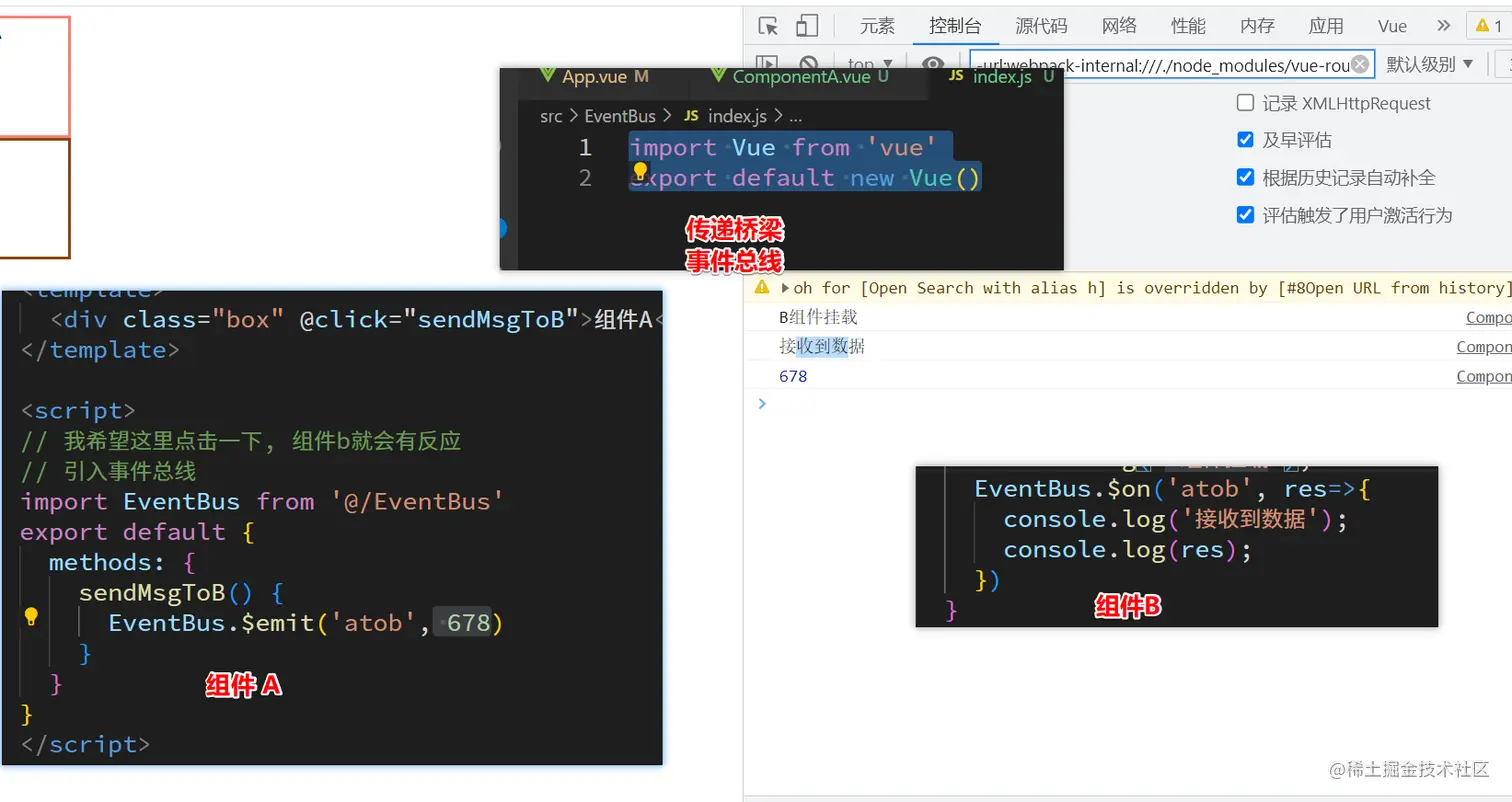Expand the overridden alias warning message
Image resolution: width=1512 pixels, height=802 pixels.
pyautogui.click(x=785, y=288)
